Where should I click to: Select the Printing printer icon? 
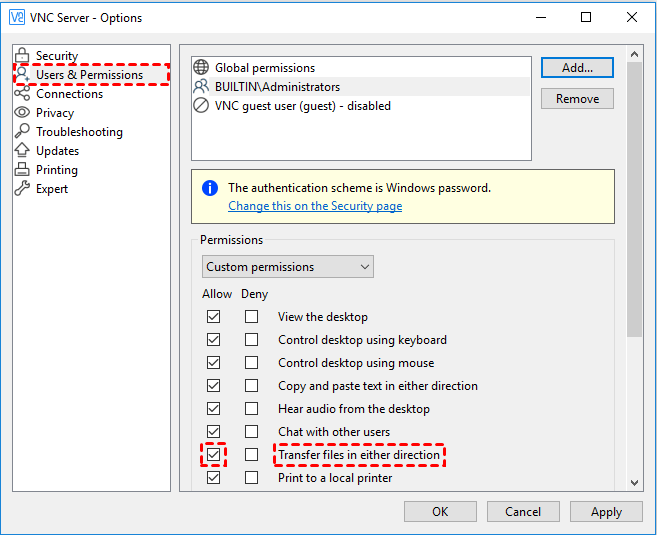[22, 169]
